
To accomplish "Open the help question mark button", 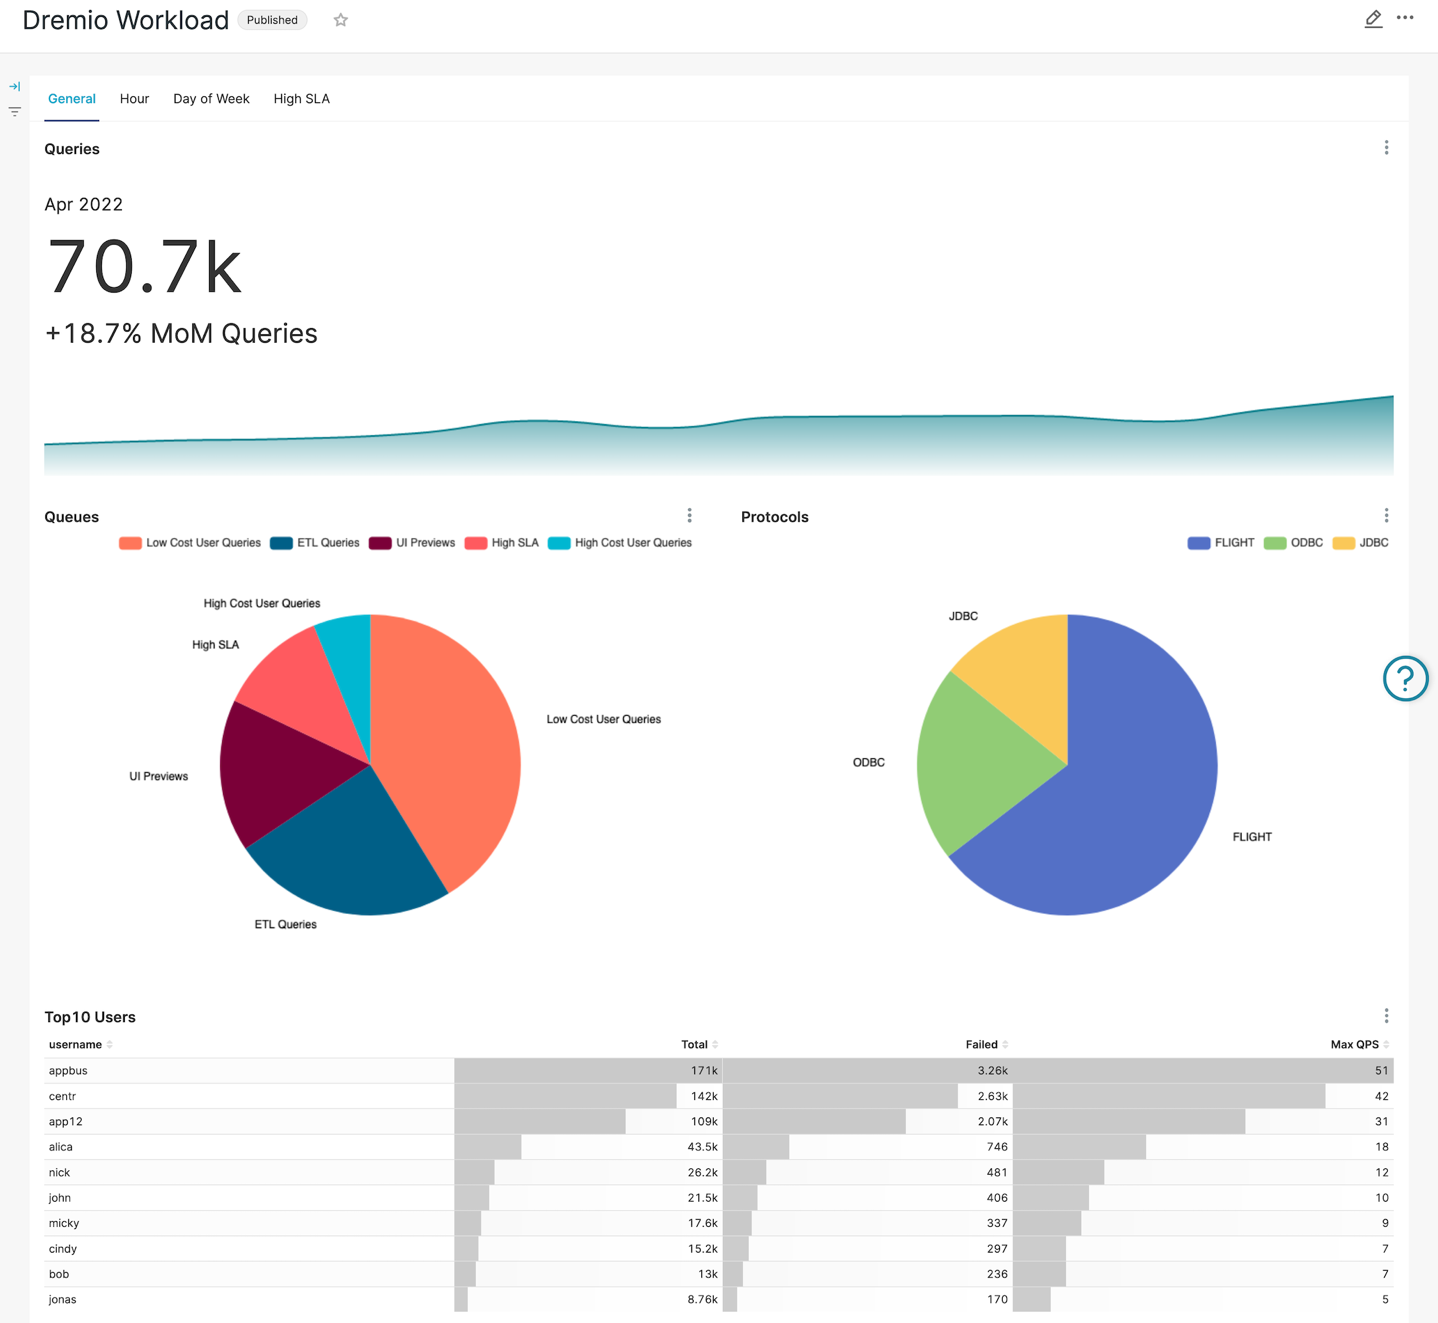I will [x=1405, y=679].
